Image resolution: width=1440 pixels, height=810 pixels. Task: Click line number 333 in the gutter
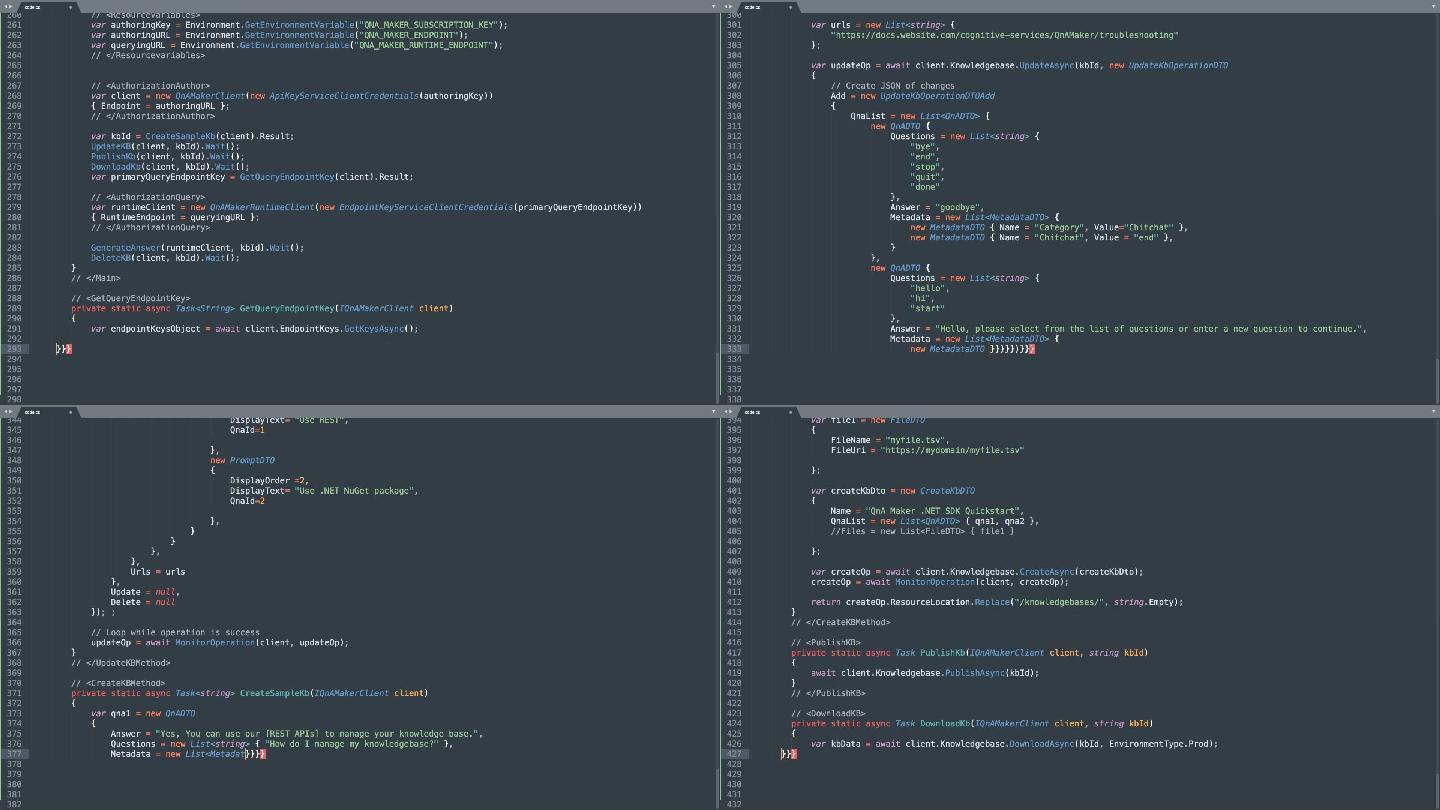[734, 348]
